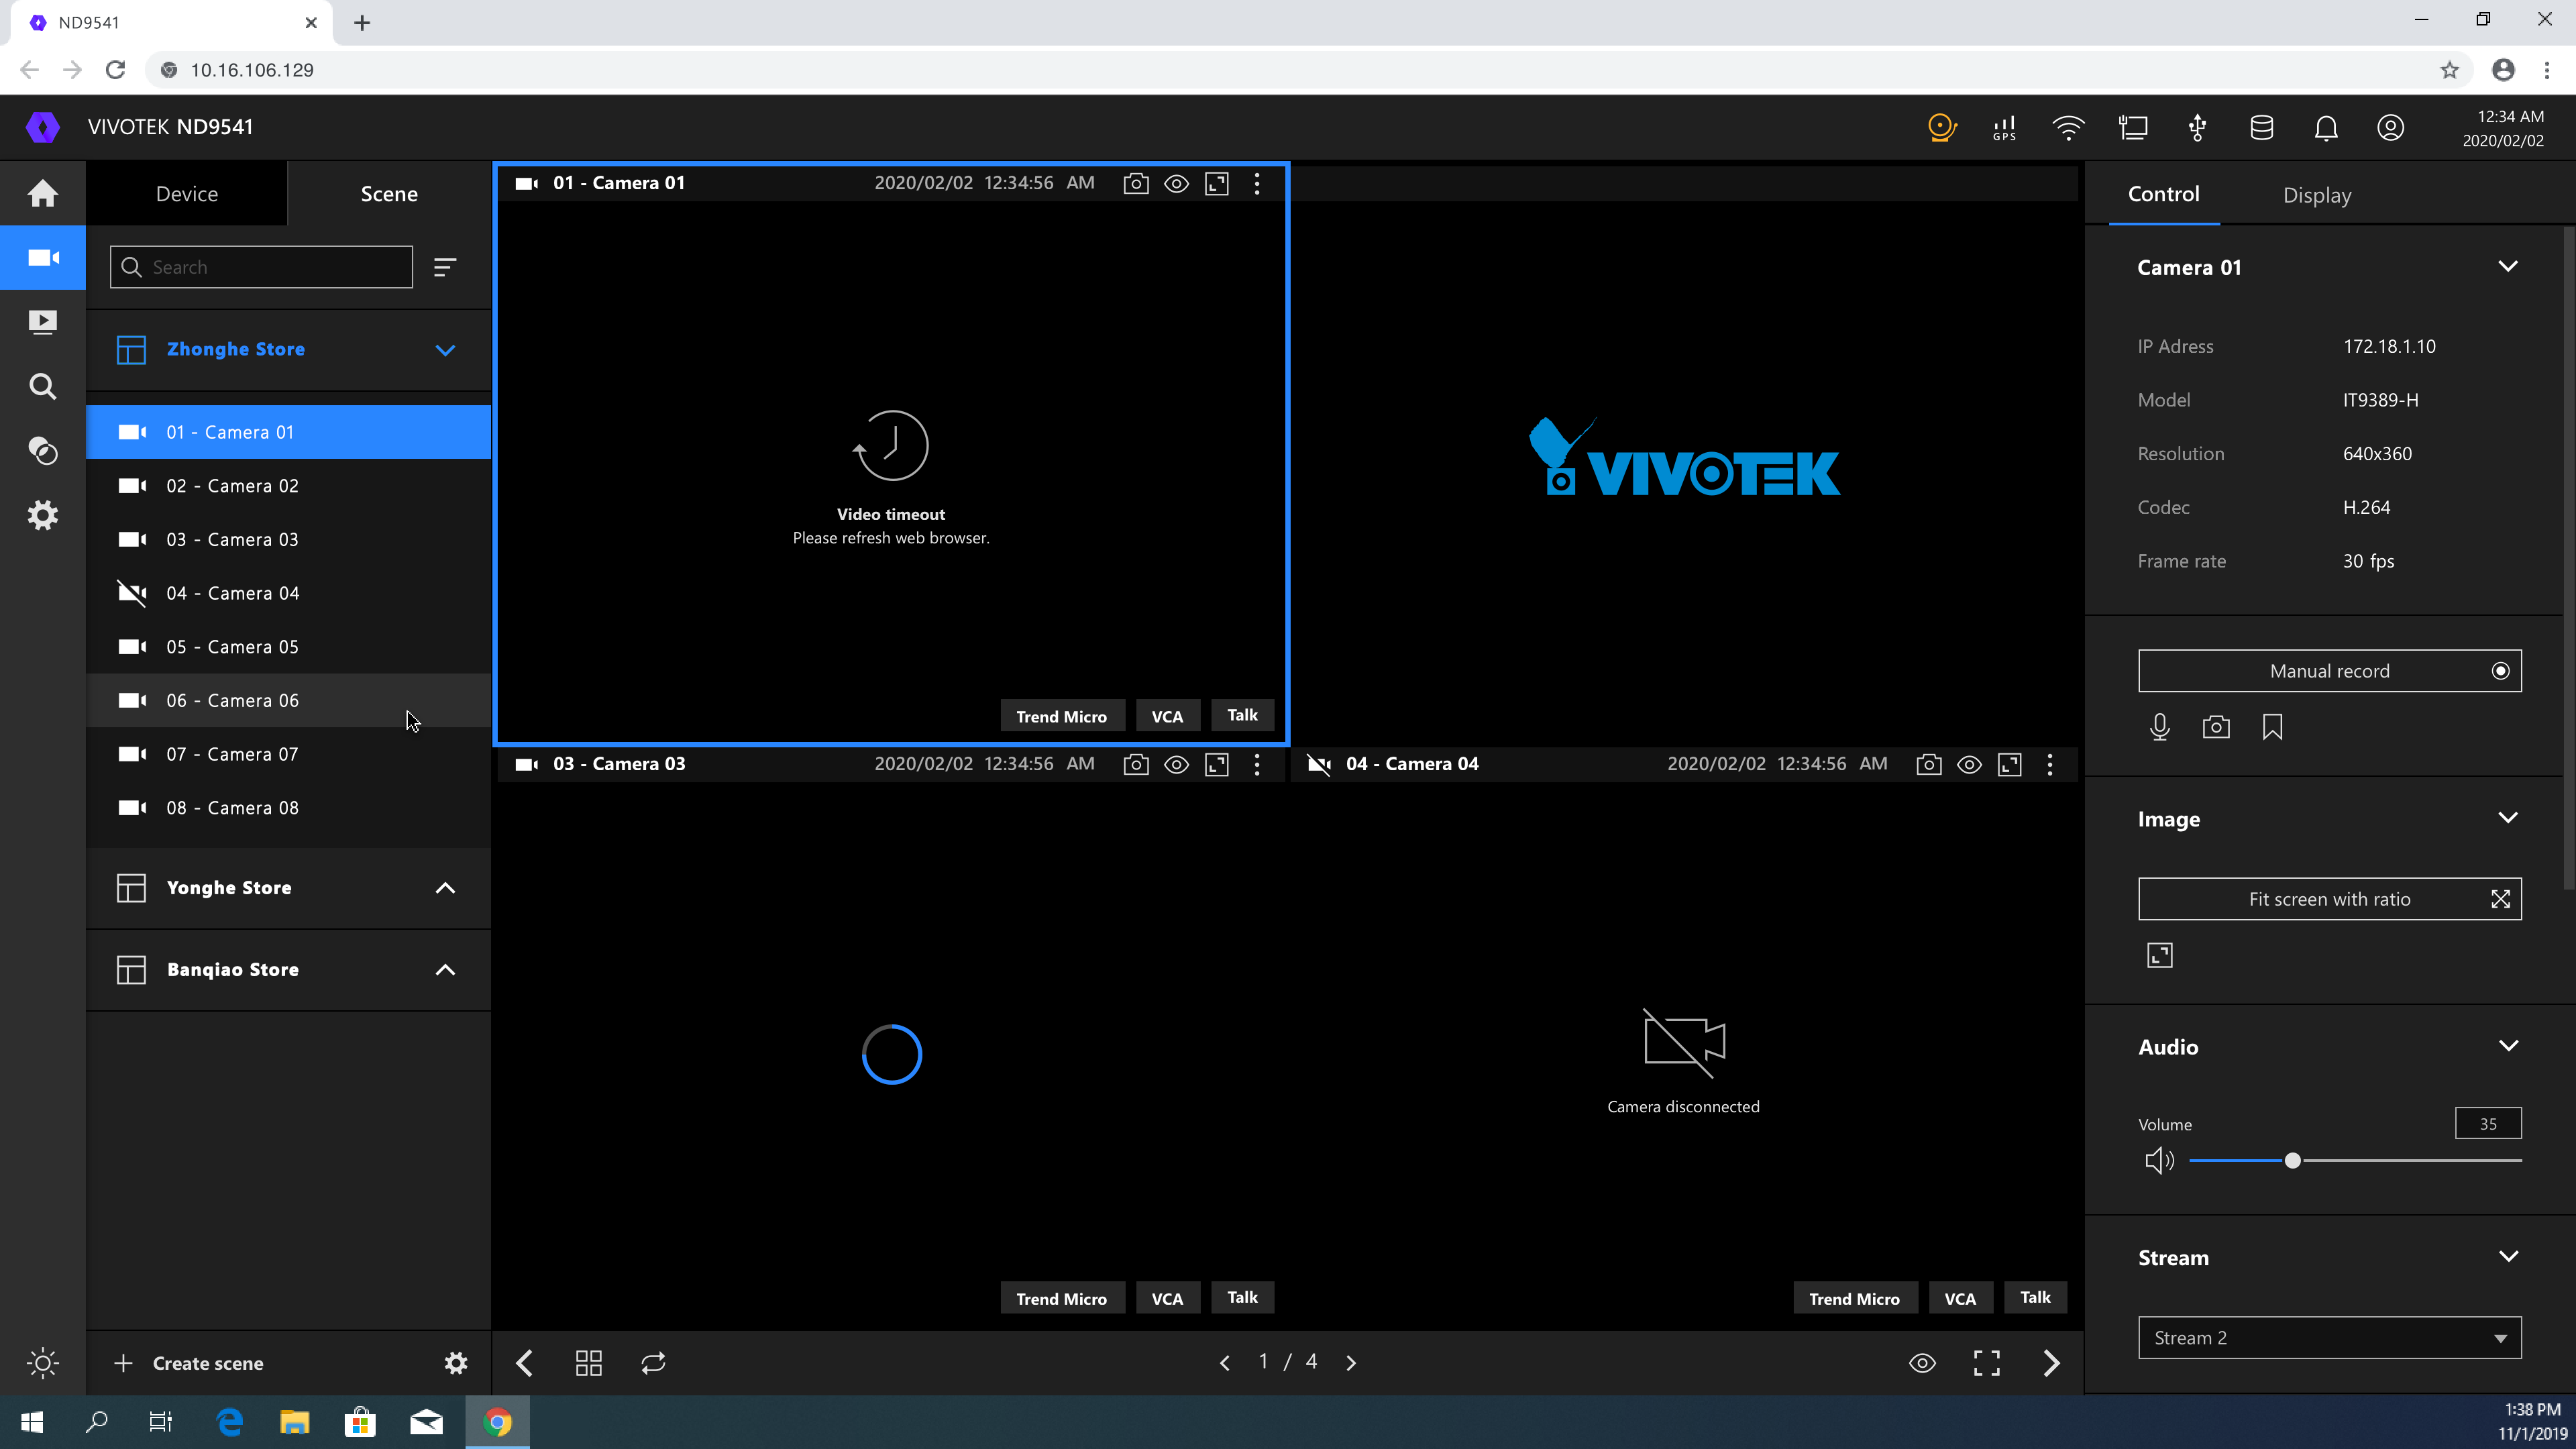Open the layout grid icon in bottom bar
The height and width of the screenshot is (1449, 2576).
pyautogui.click(x=588, y=1363)
